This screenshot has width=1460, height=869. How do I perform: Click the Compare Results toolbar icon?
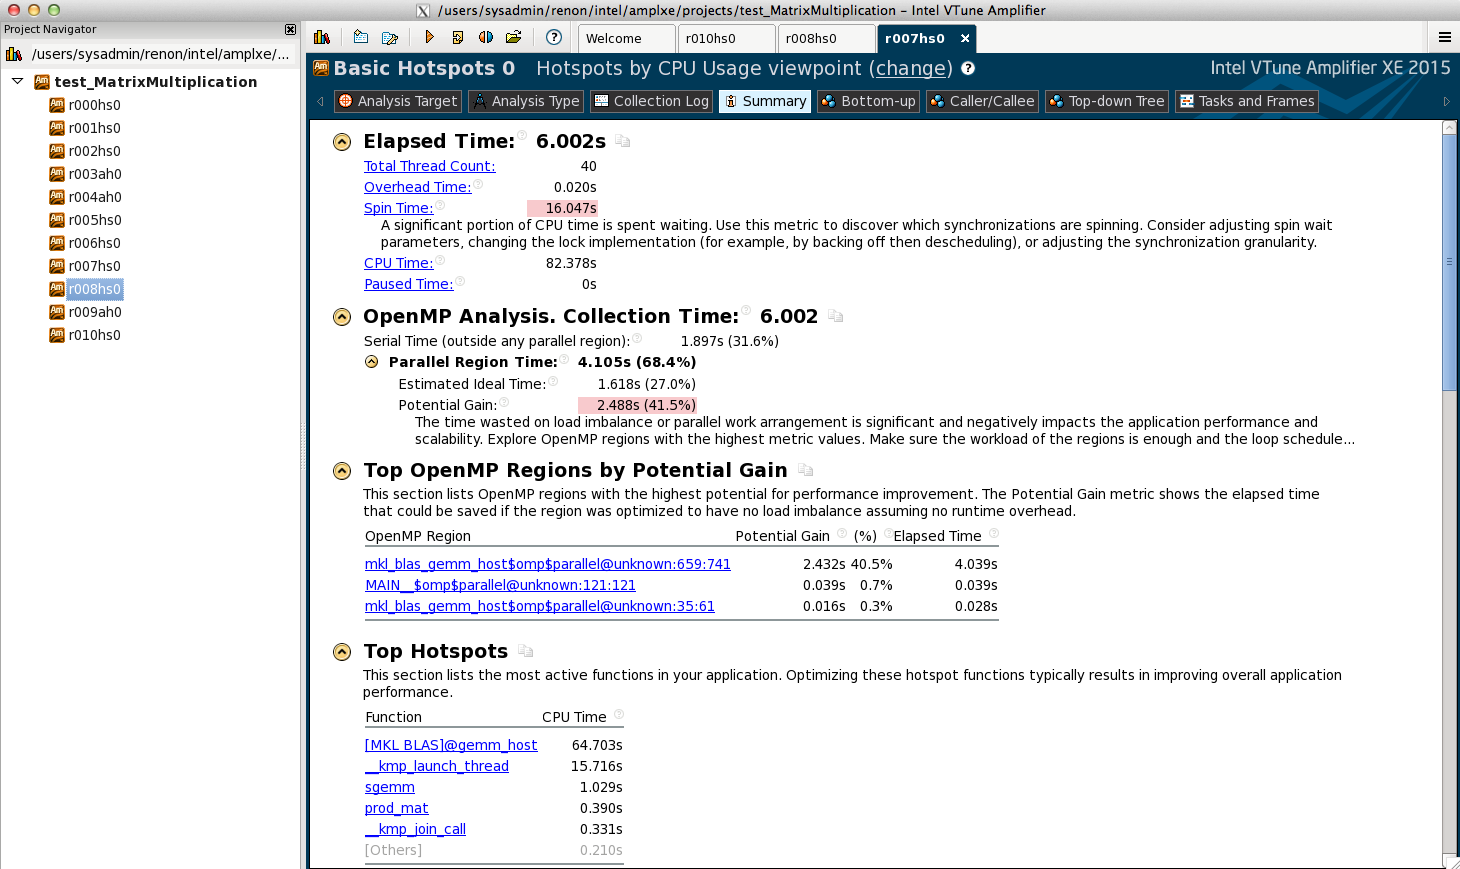click(x=486, y=37)
